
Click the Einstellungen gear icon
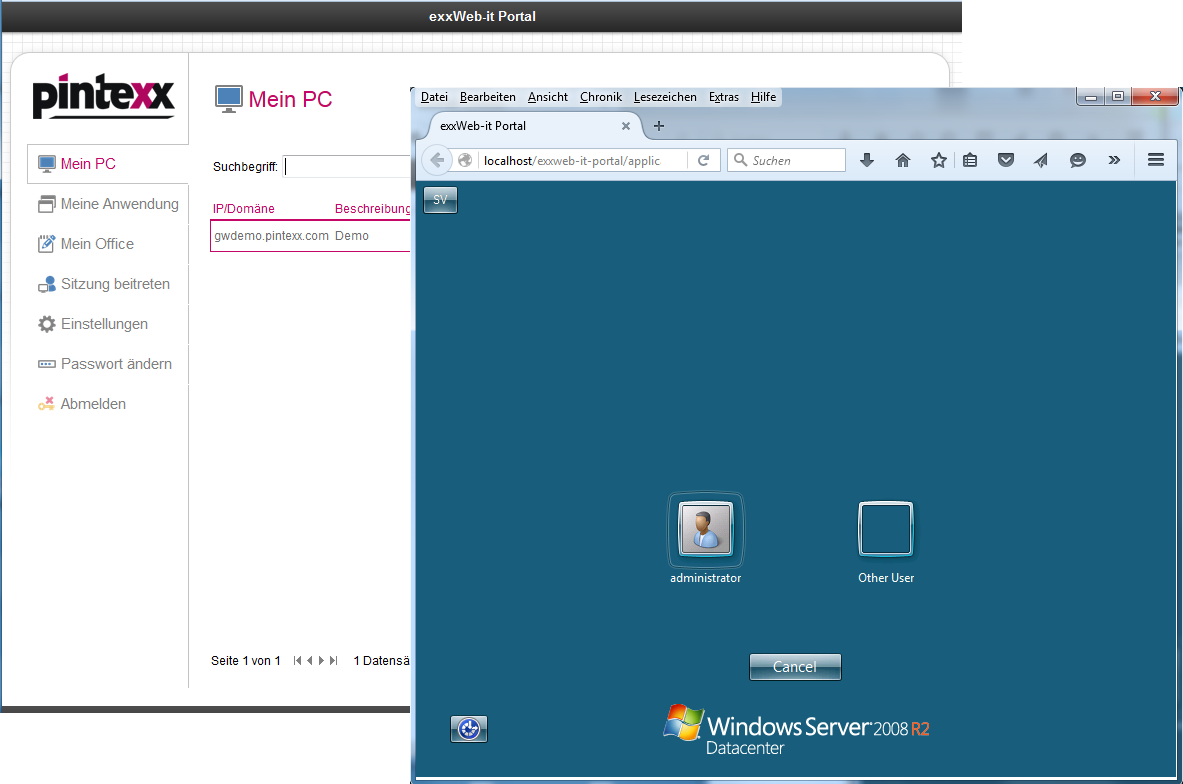(47, 324)
